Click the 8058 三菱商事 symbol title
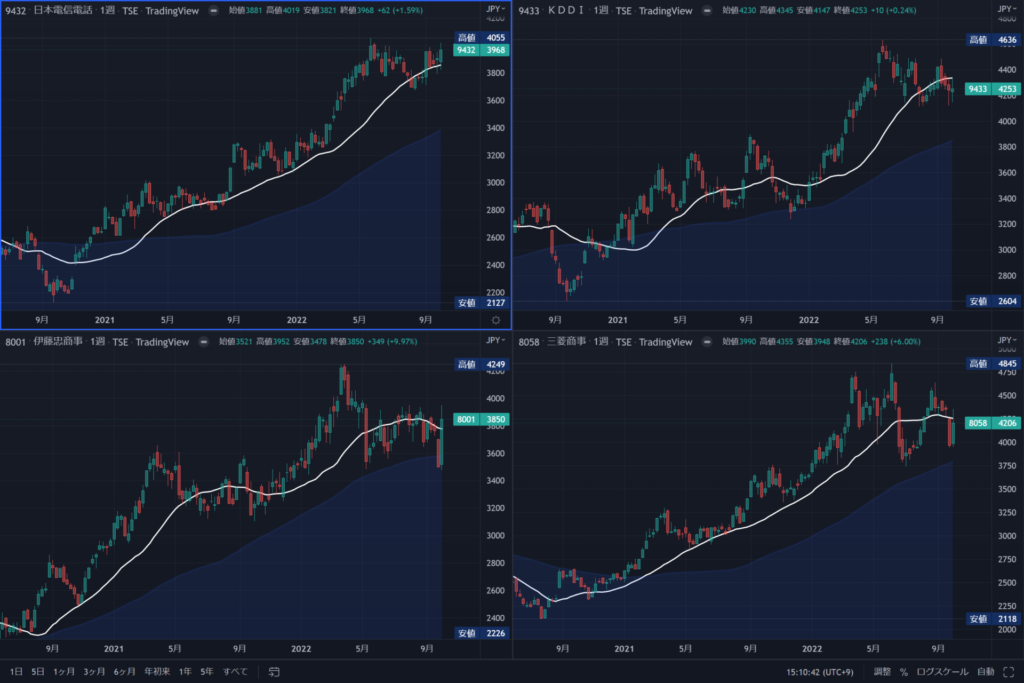This screenshot has width=1024, height=683. coord(552,342)
